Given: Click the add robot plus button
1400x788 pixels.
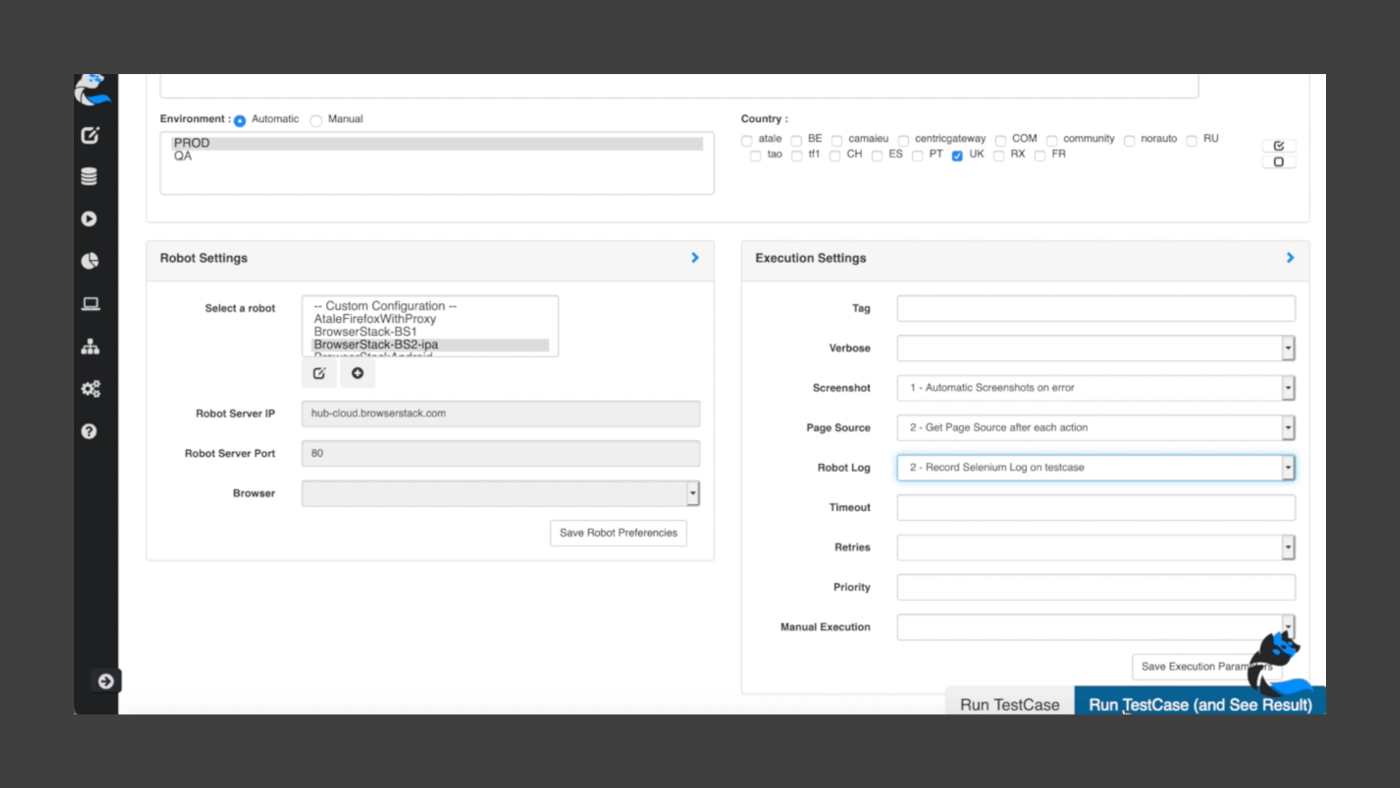Looking at the screenshot, I should tap(357, 373).
